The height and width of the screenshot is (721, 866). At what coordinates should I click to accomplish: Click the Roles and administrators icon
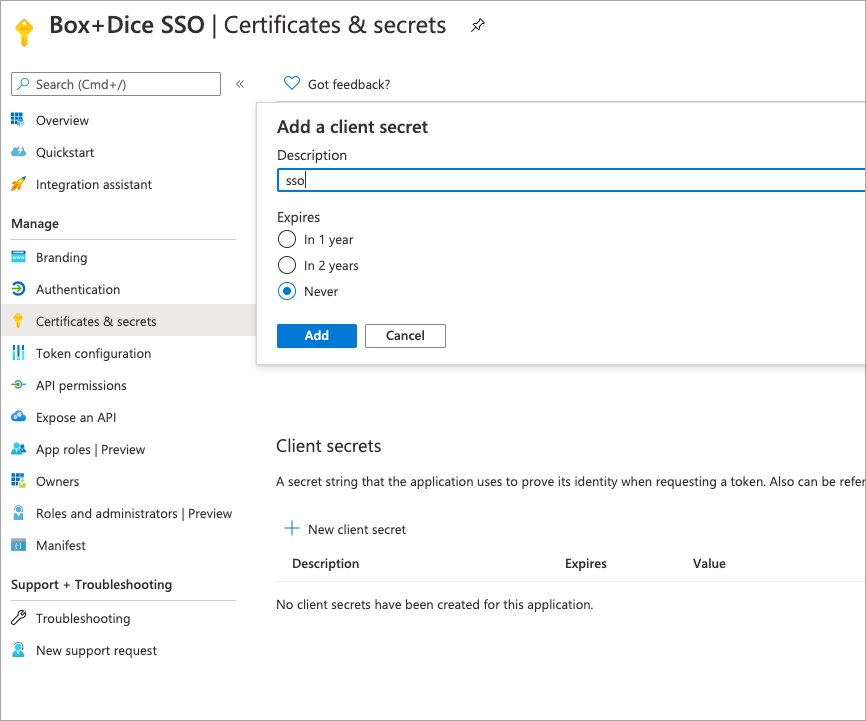[x=18, y=513]
